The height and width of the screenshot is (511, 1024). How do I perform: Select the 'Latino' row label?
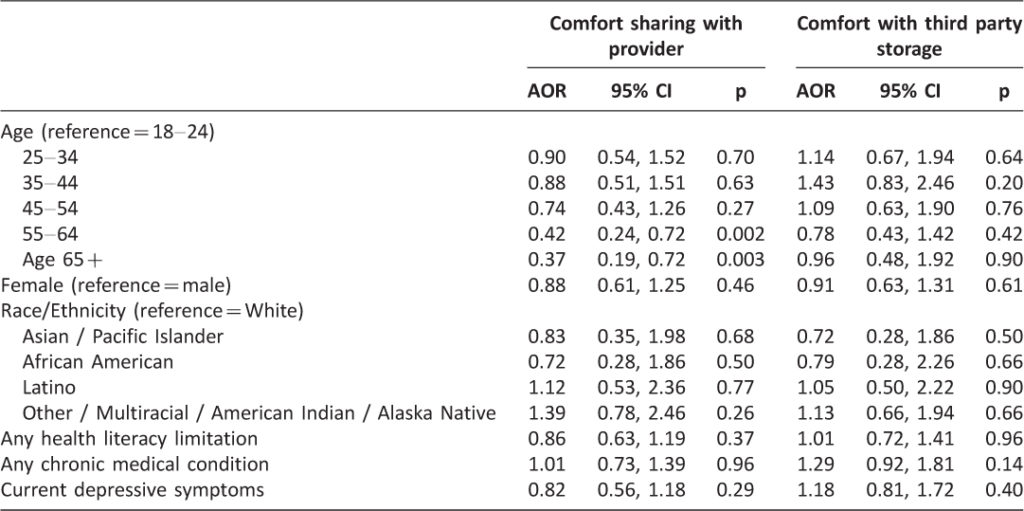point(49,387)
